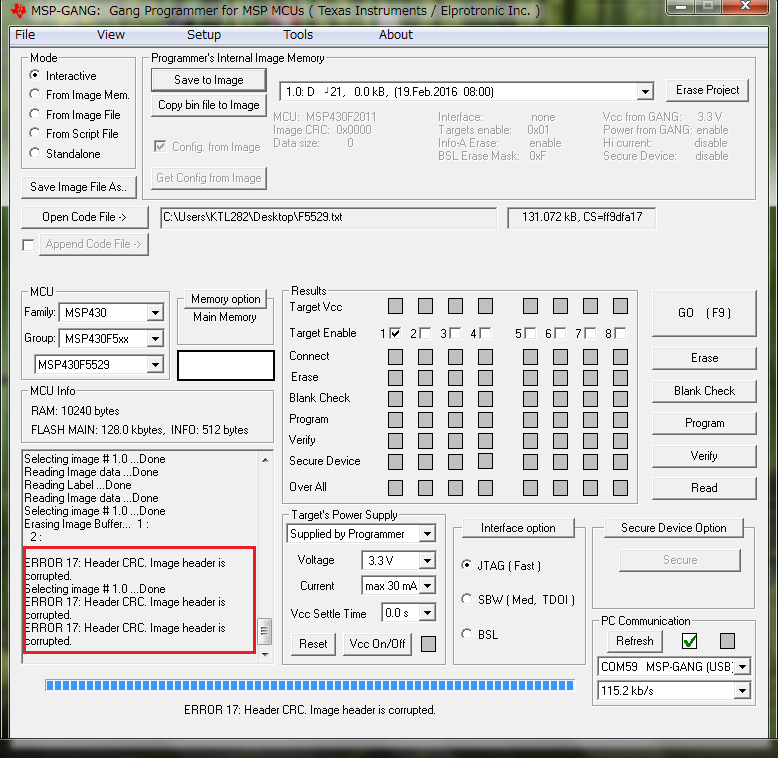
Task: Enable Target 2 checkbox
Action: [x=425, y=333]
